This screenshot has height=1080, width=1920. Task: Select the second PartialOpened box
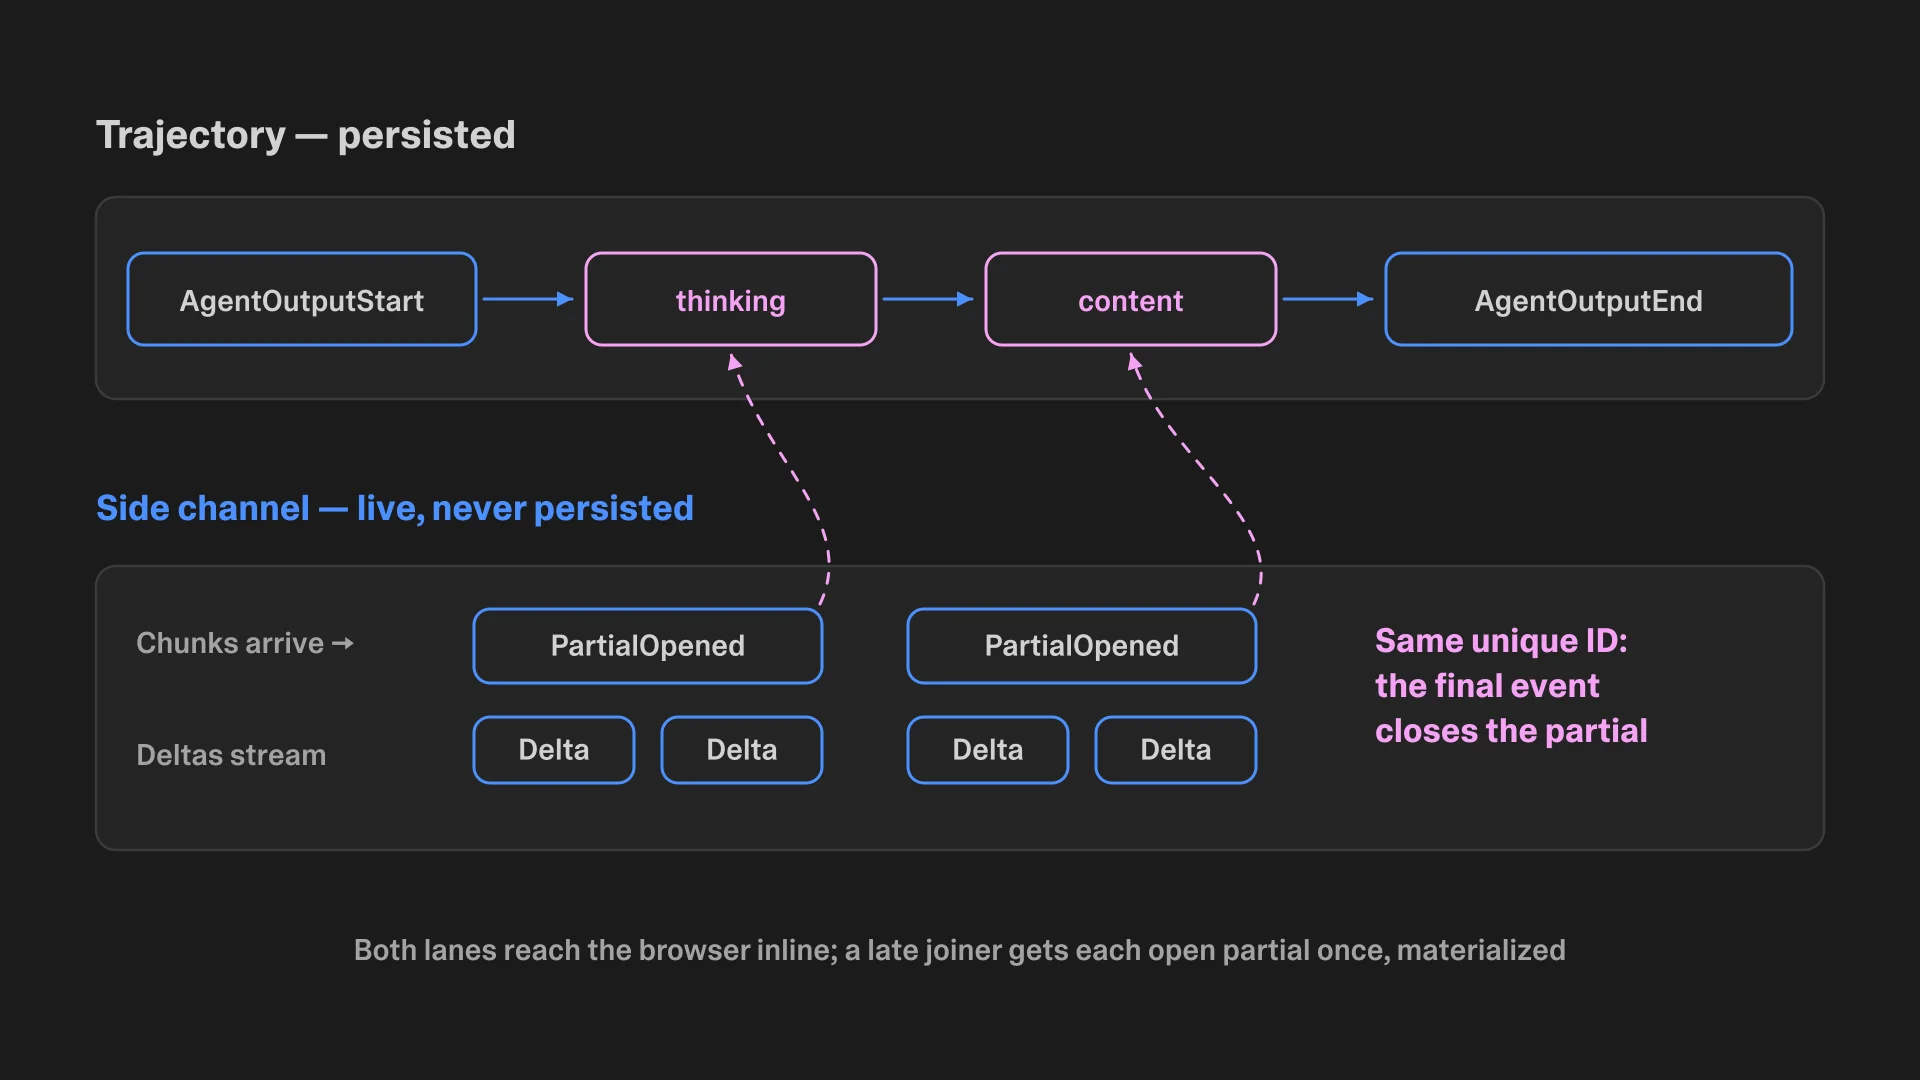[1082, 646]
